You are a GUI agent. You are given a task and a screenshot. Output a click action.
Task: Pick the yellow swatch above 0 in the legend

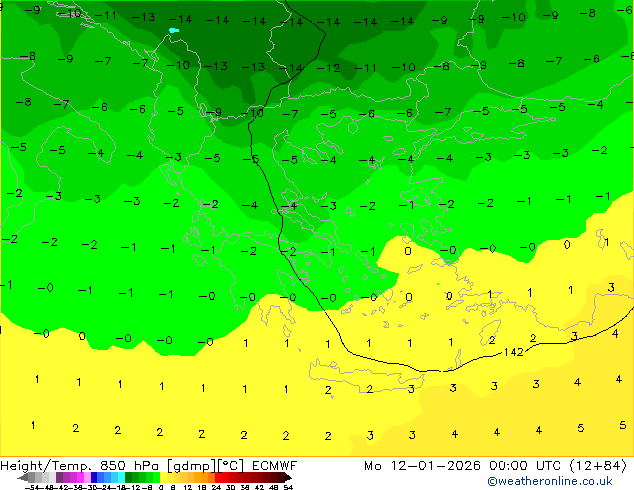click(x=163, y=477)
